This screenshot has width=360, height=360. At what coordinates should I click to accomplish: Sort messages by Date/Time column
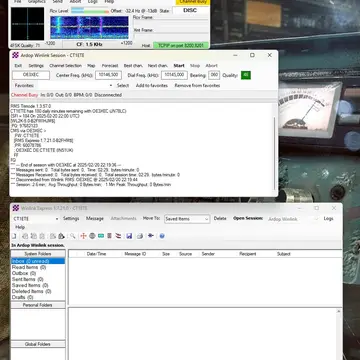click(96, 254)
